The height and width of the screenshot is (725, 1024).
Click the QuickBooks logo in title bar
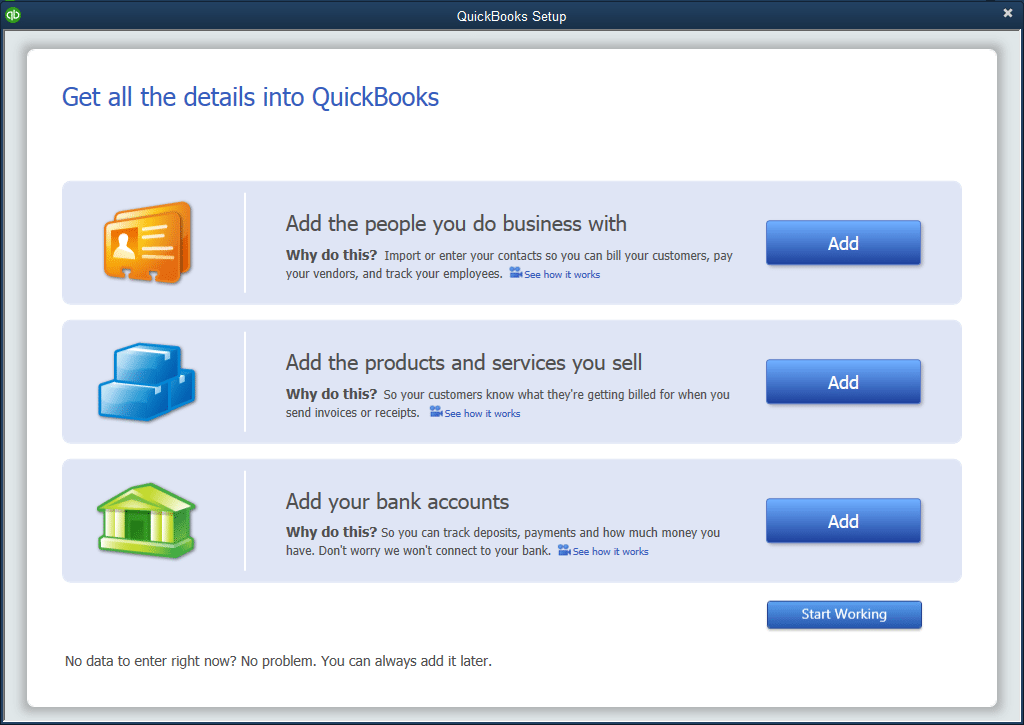click(12, 14)
